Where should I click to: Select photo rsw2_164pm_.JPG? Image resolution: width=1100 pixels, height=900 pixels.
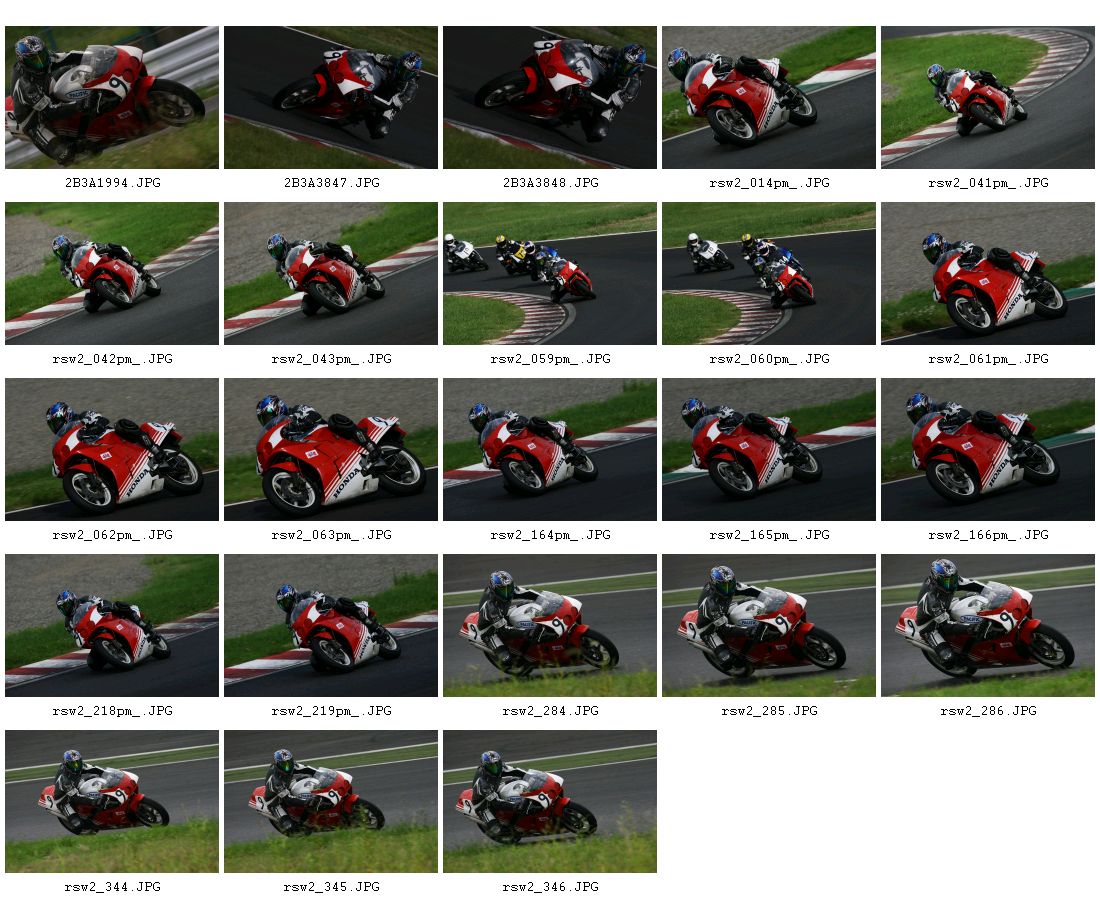(x=550, y=450)
